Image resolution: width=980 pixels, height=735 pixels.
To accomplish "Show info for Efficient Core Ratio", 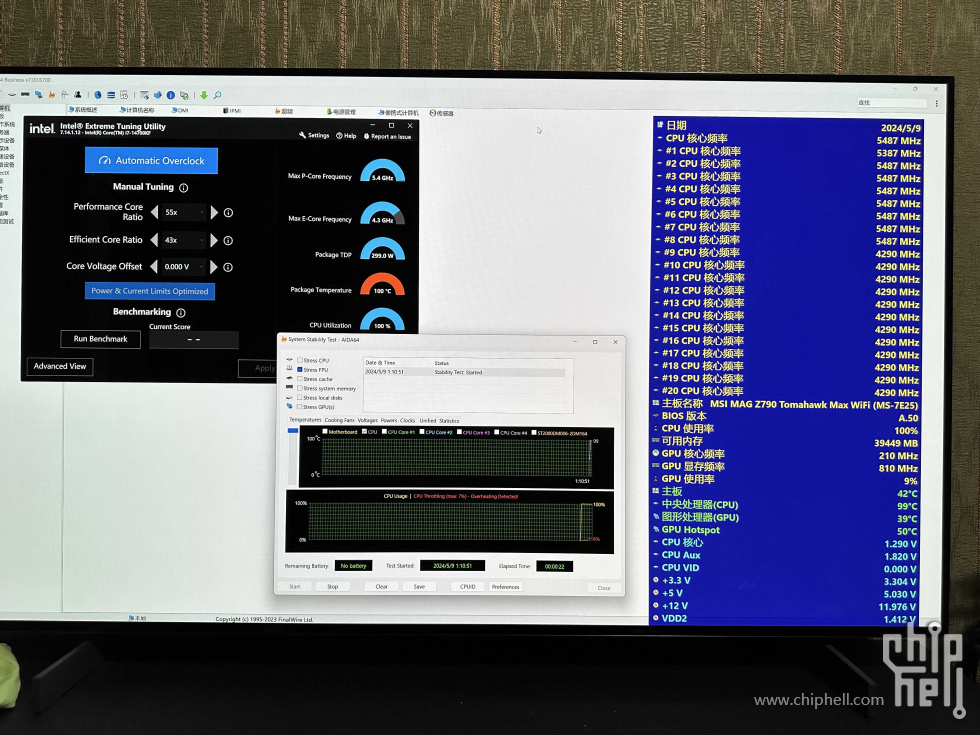I will (228, 240).
